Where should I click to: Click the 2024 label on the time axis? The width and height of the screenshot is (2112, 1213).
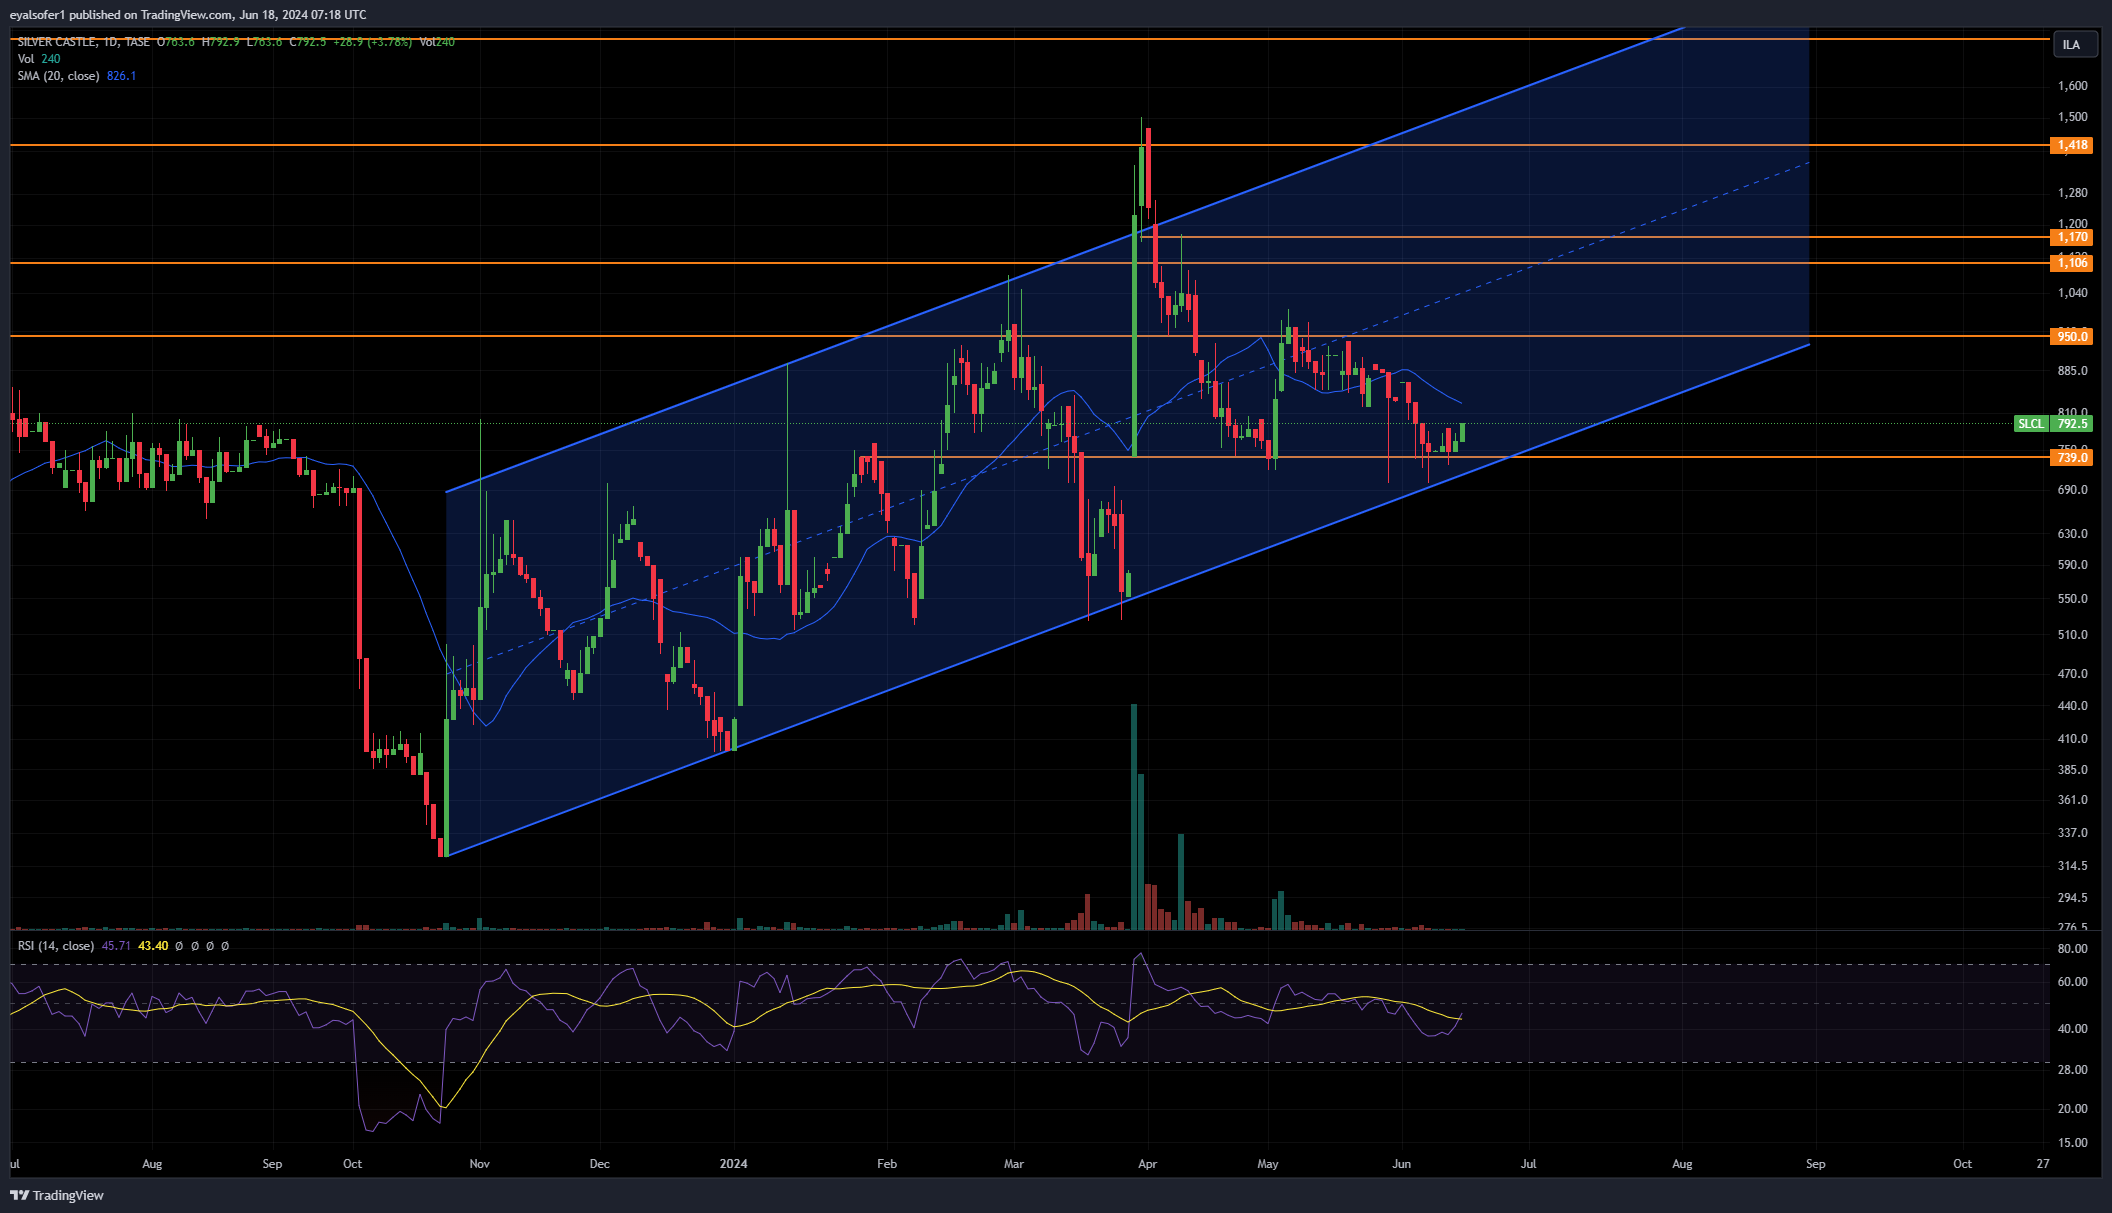pyautogui.click(x=734, y=1164)
